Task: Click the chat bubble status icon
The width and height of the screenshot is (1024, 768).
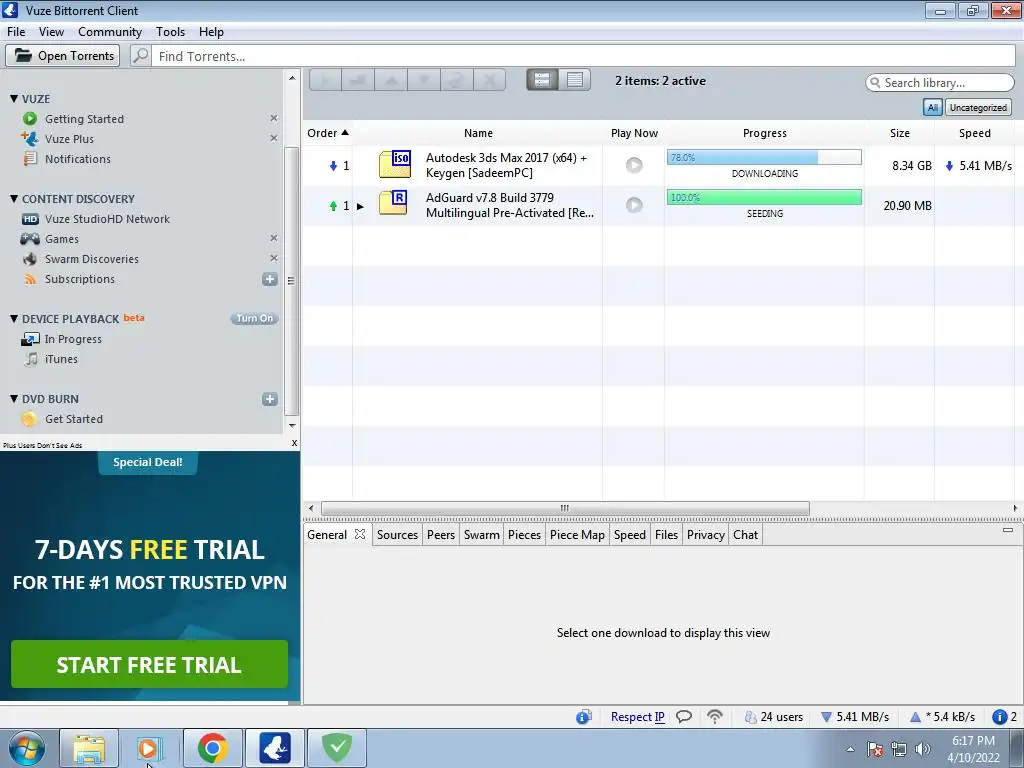Action: tap(683, 716)
